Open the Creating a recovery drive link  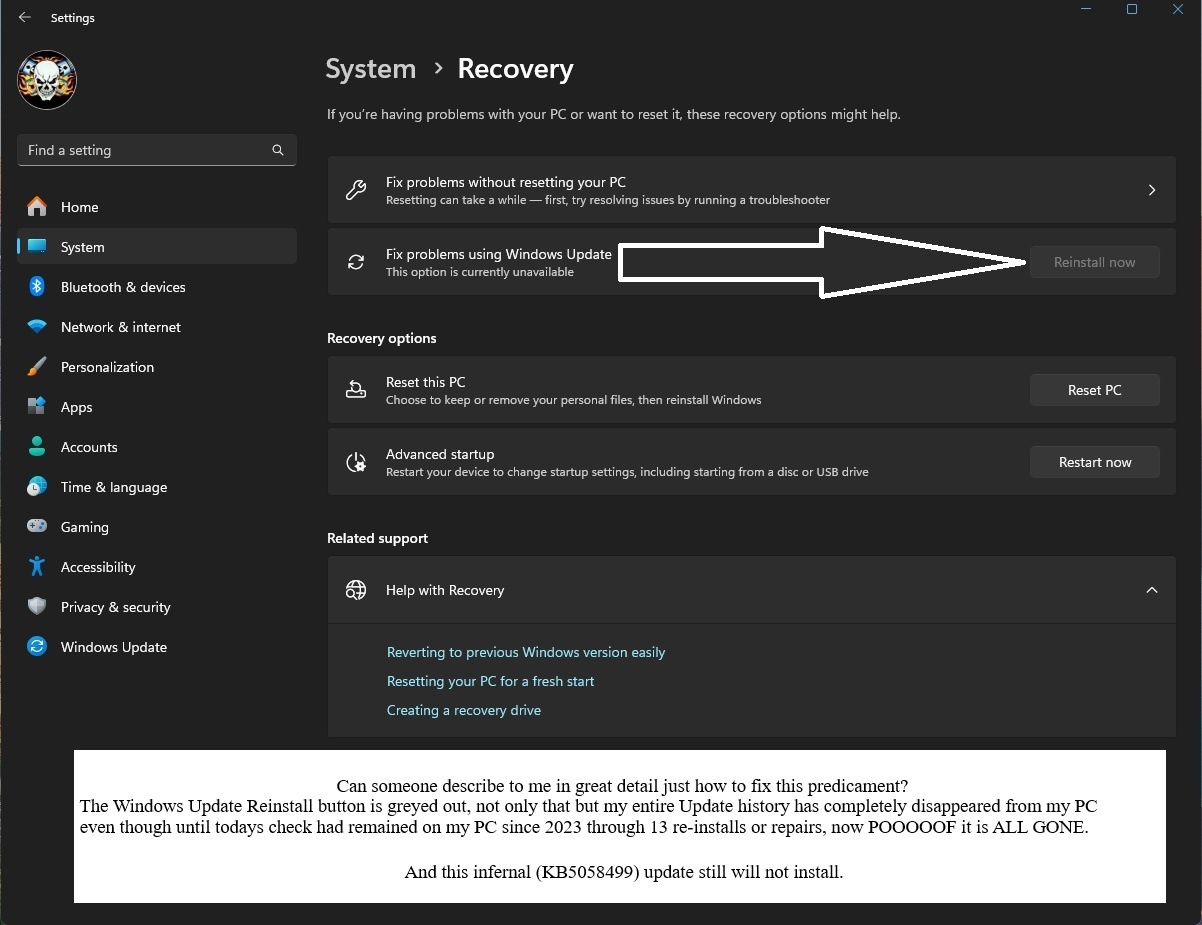pyautogui.click(x=463, y=710)
